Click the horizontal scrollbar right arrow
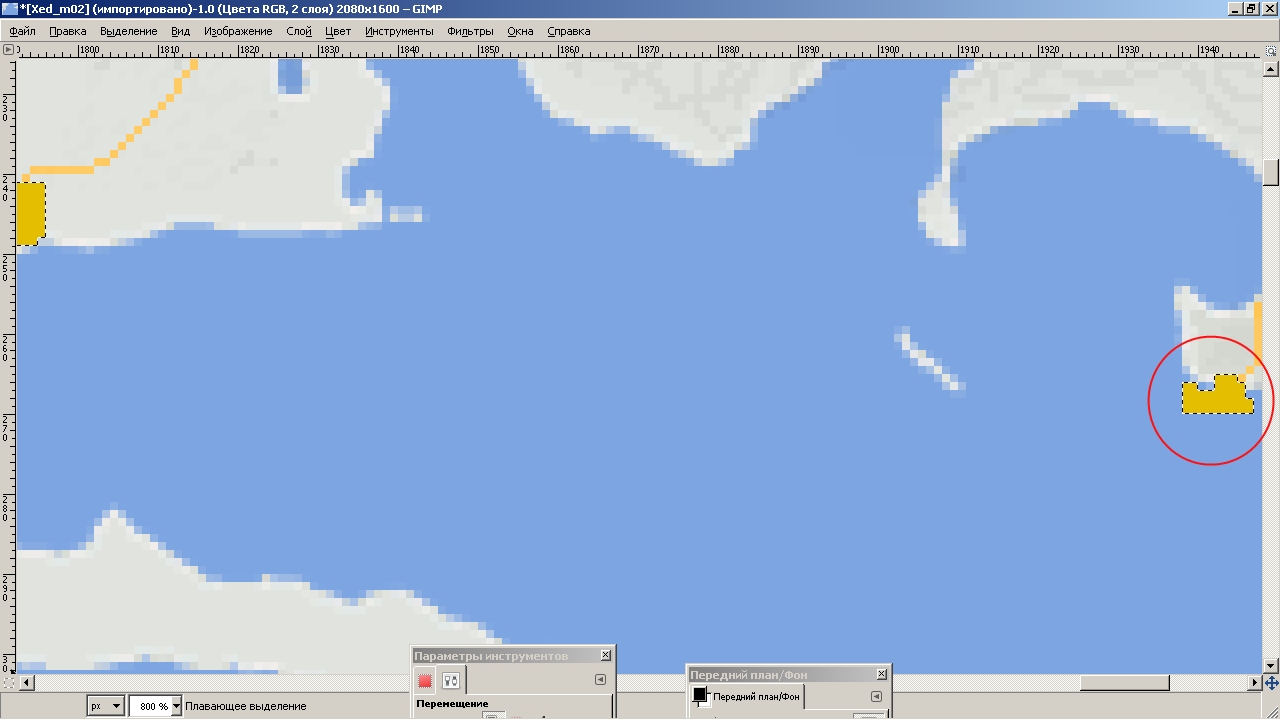Image resolution: width=1280 pixels, height=720 pixels. [x=1255, y=683]
